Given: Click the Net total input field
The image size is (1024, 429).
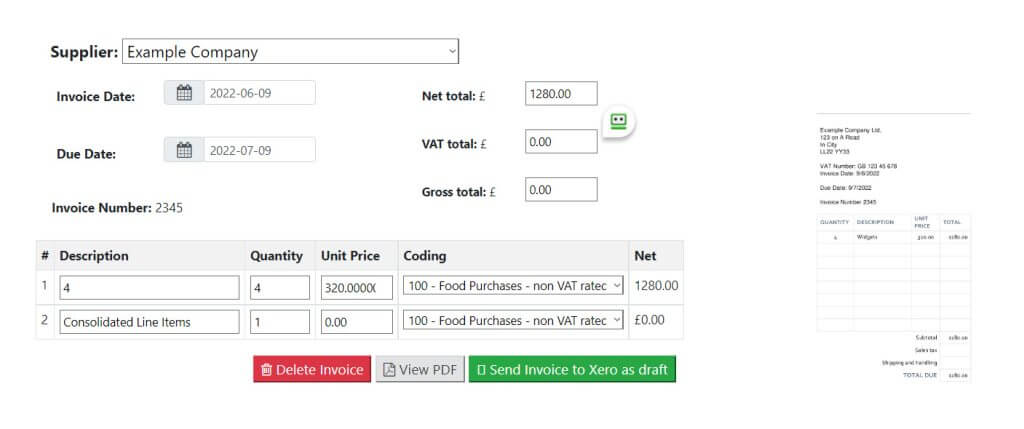Looking at the screenshot, I should (561, 93).
